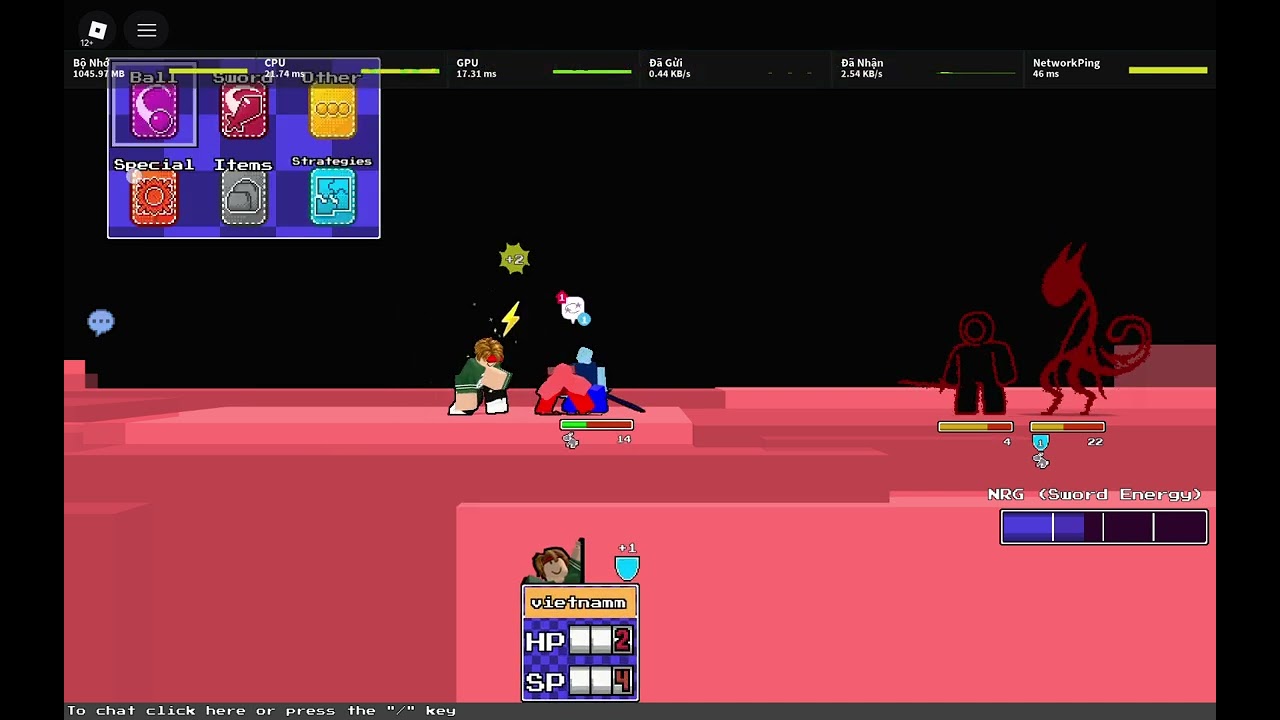Viewport: 1280px width, 720px height.
Task: Click the number 14 beside the green health bar
Action: [x=624, y=439]
